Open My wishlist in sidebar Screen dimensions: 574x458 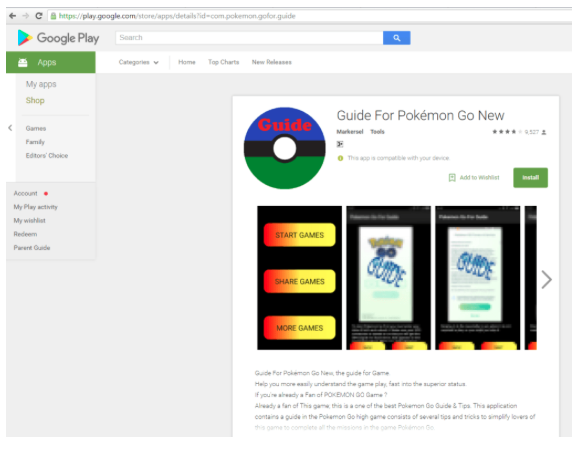click(x=30, y=220)
